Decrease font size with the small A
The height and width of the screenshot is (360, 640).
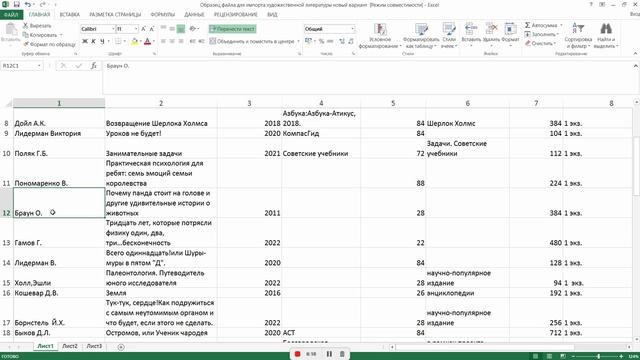click(x=151, y=29)
